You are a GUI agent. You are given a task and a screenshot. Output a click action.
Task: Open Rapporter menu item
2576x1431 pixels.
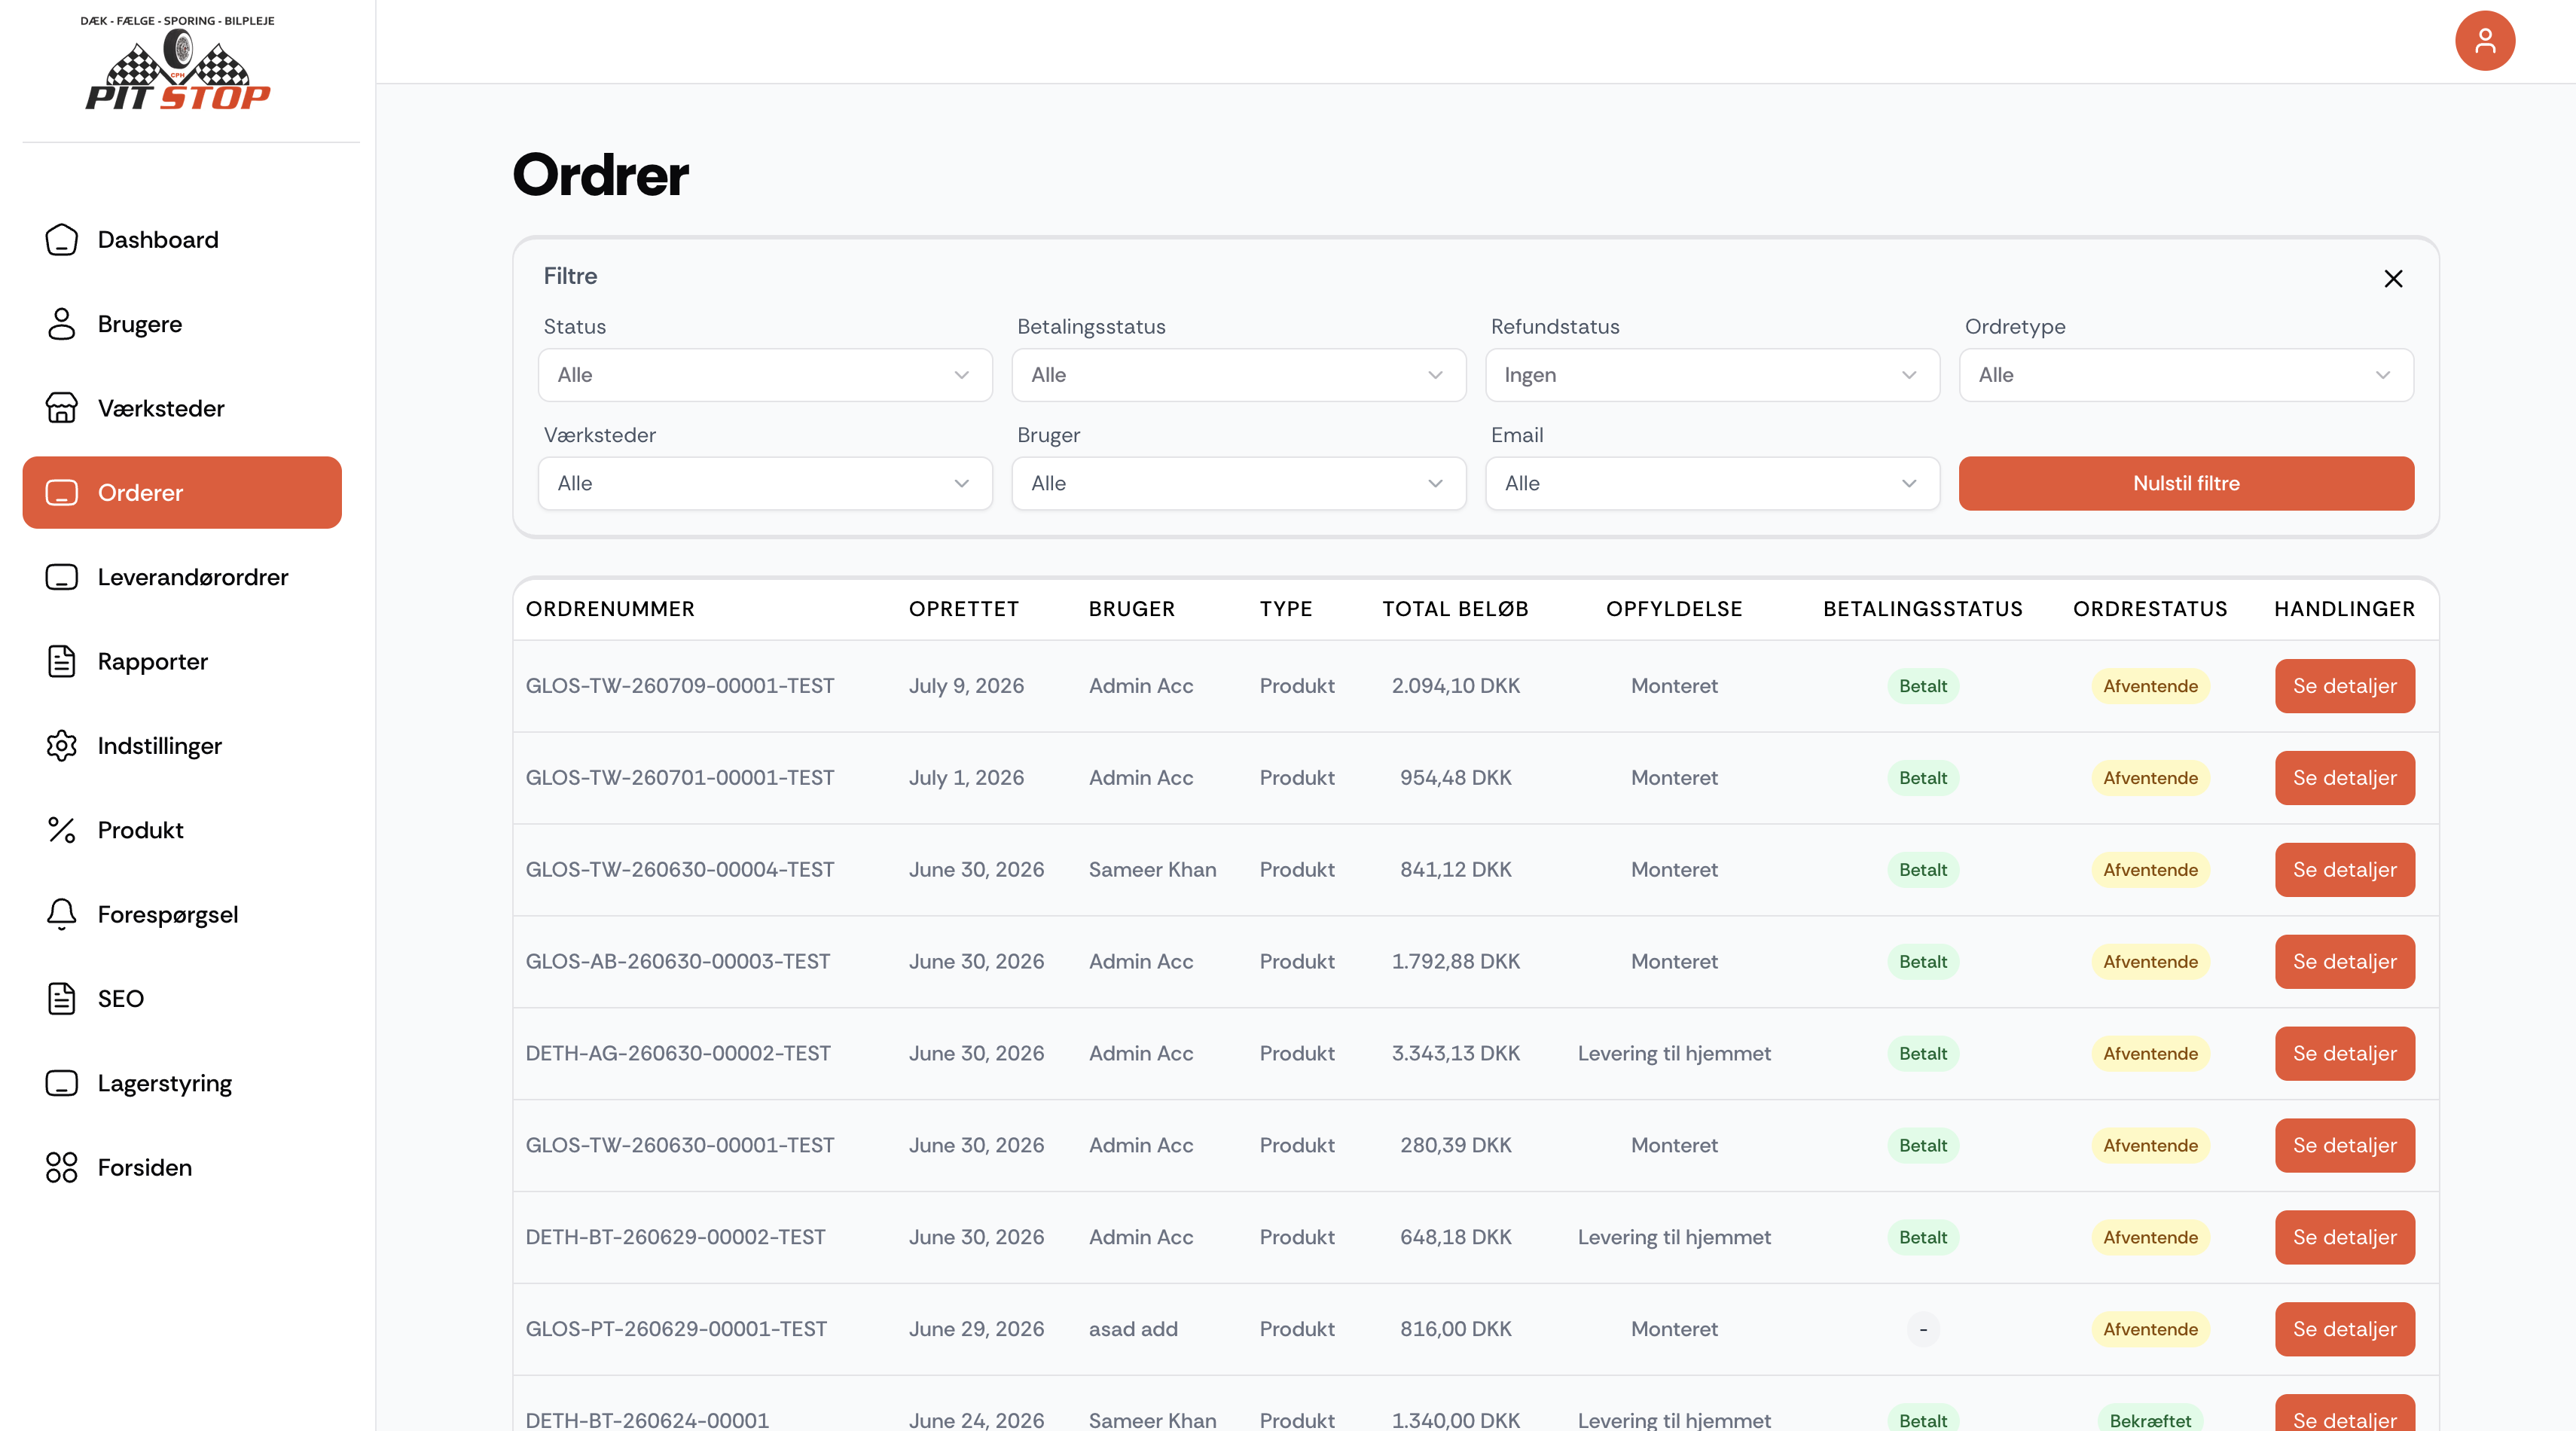coord(182,661)
